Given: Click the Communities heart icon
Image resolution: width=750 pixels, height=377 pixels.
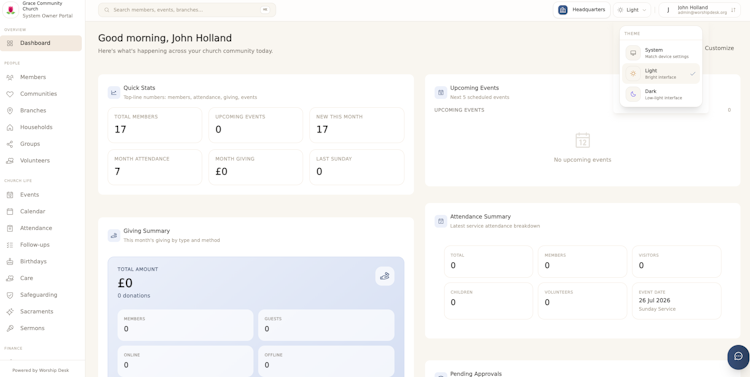Looking at the screenshot, I should click(10, 94).
